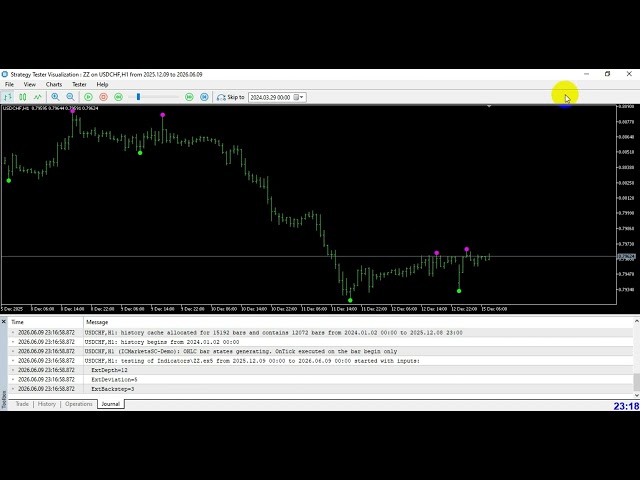
Task: Open the View menu
Action: click(x=29, y=84)
